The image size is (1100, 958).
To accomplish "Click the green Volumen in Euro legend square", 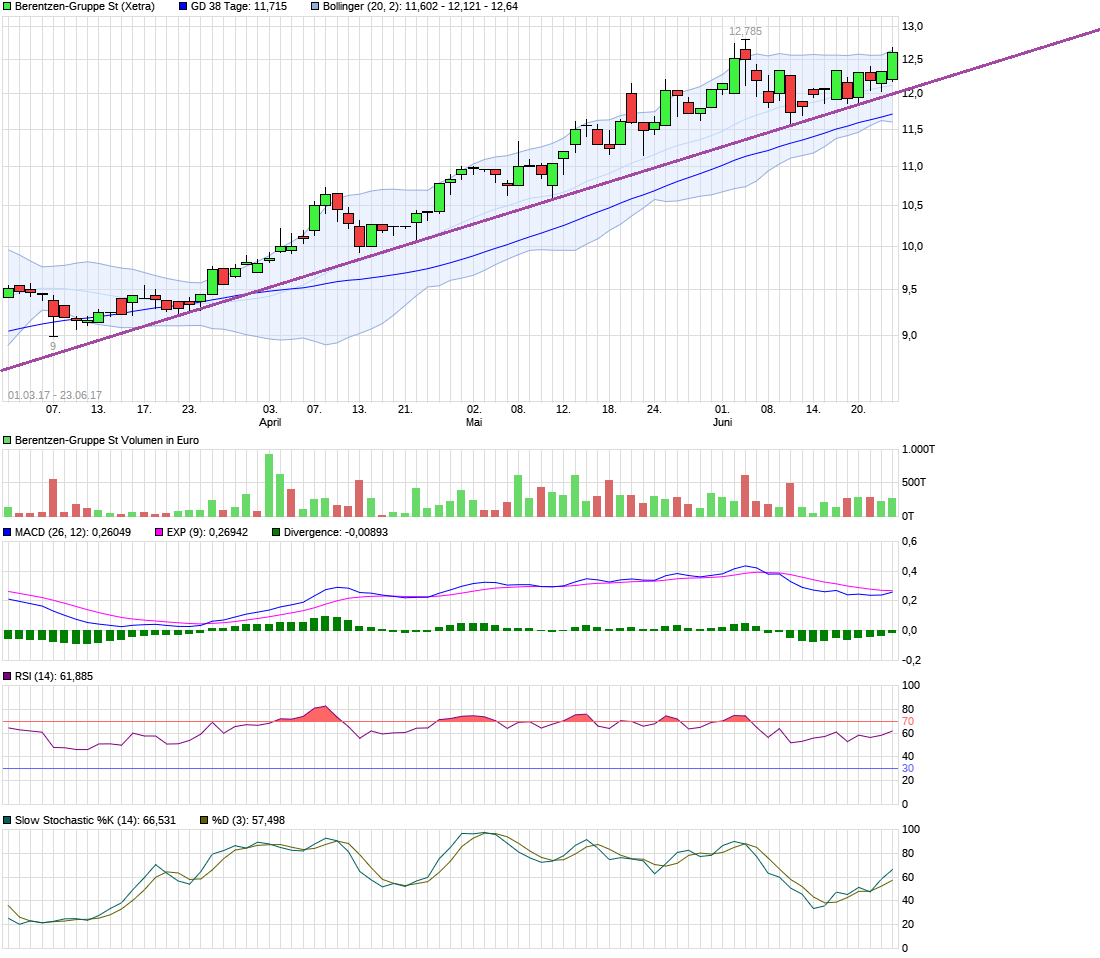I will [x=8, y=440].
